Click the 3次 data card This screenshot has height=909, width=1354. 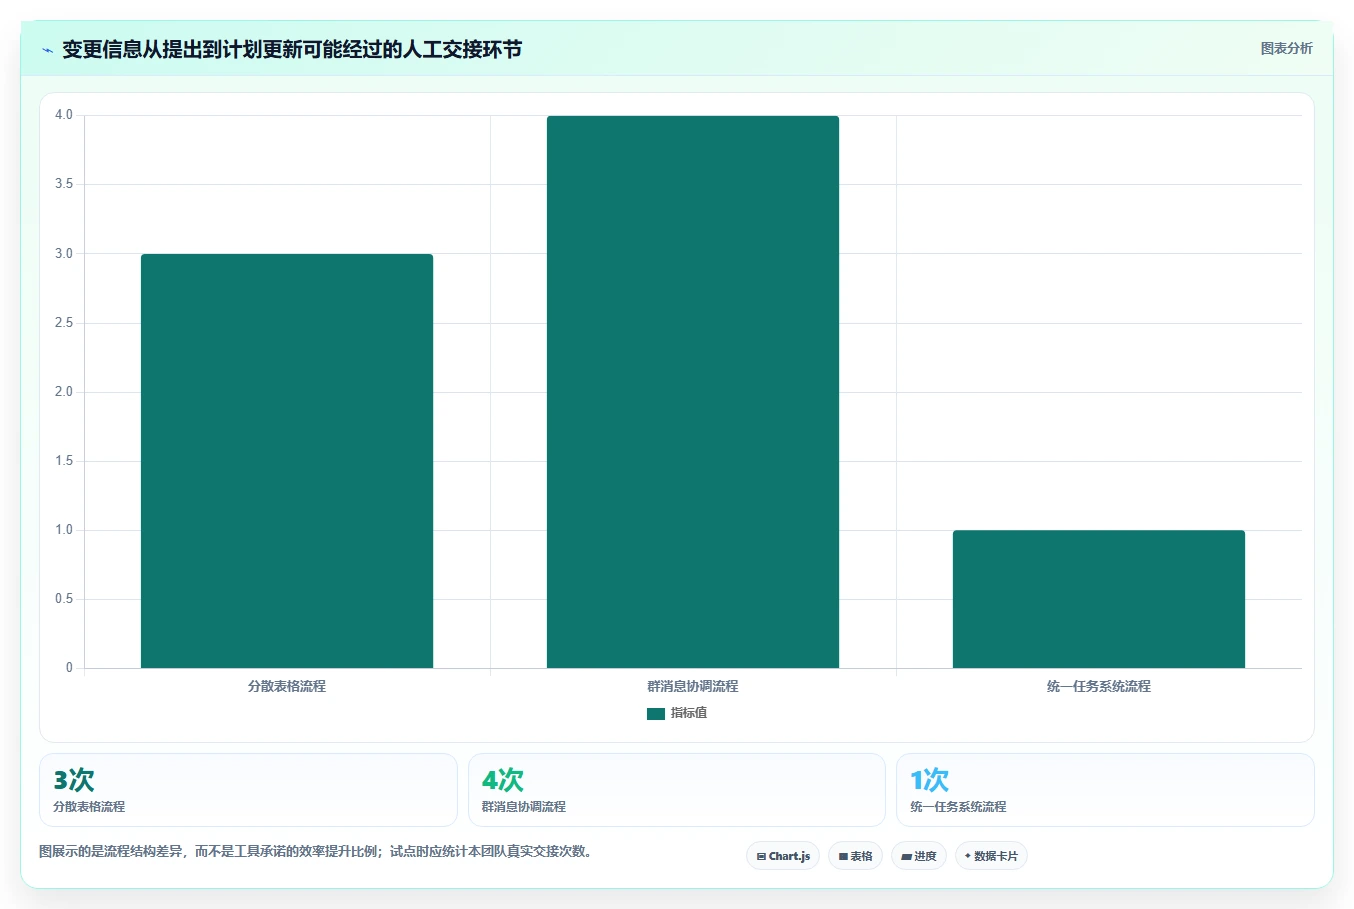click(x=248, y=790)
